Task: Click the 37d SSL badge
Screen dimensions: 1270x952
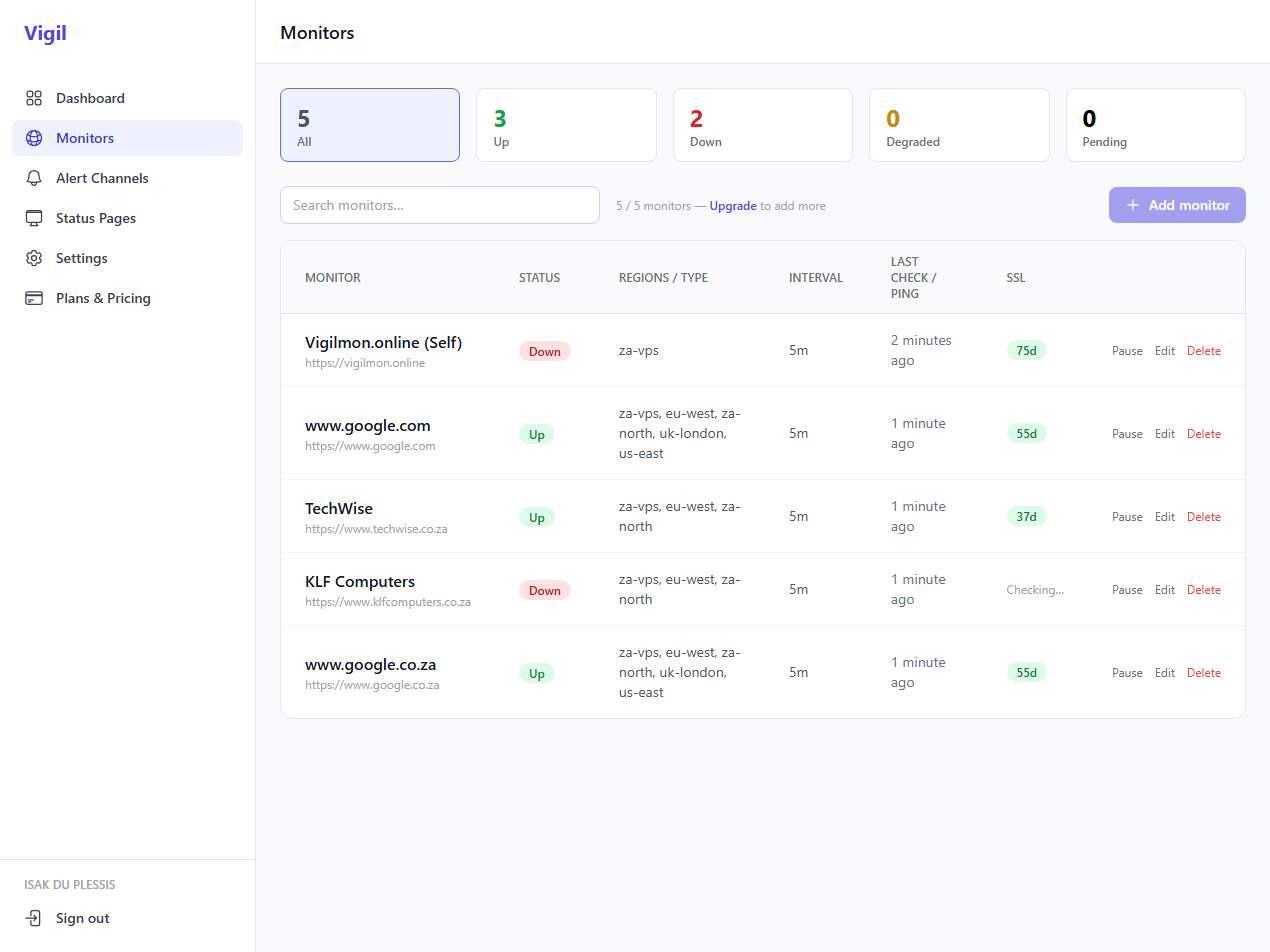Action: pos(1026,516)
